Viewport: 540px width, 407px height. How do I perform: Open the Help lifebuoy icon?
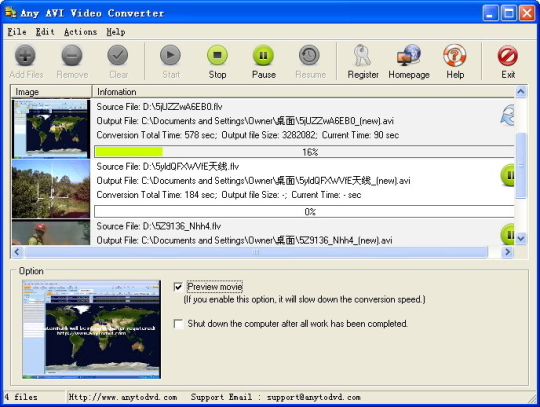click(455, 55)
